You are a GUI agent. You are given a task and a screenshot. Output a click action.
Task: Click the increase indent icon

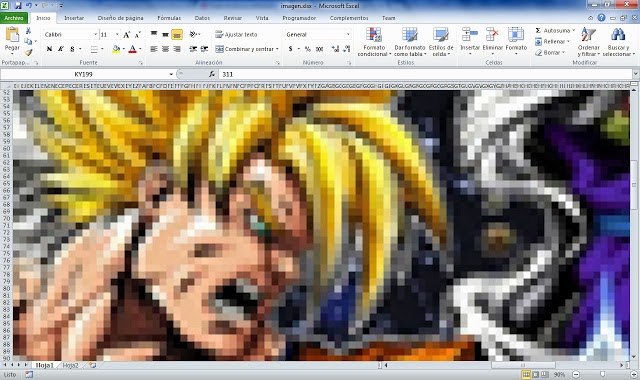point(204,49)
